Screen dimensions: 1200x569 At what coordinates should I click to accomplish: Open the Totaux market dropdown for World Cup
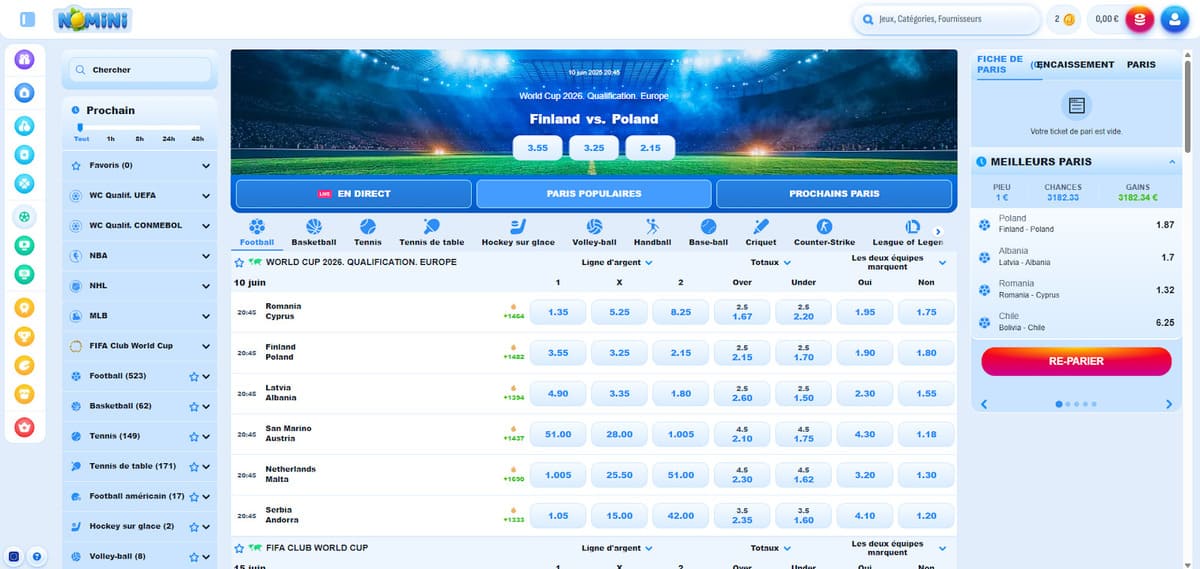pyautogui.click(x=771, y=263)
